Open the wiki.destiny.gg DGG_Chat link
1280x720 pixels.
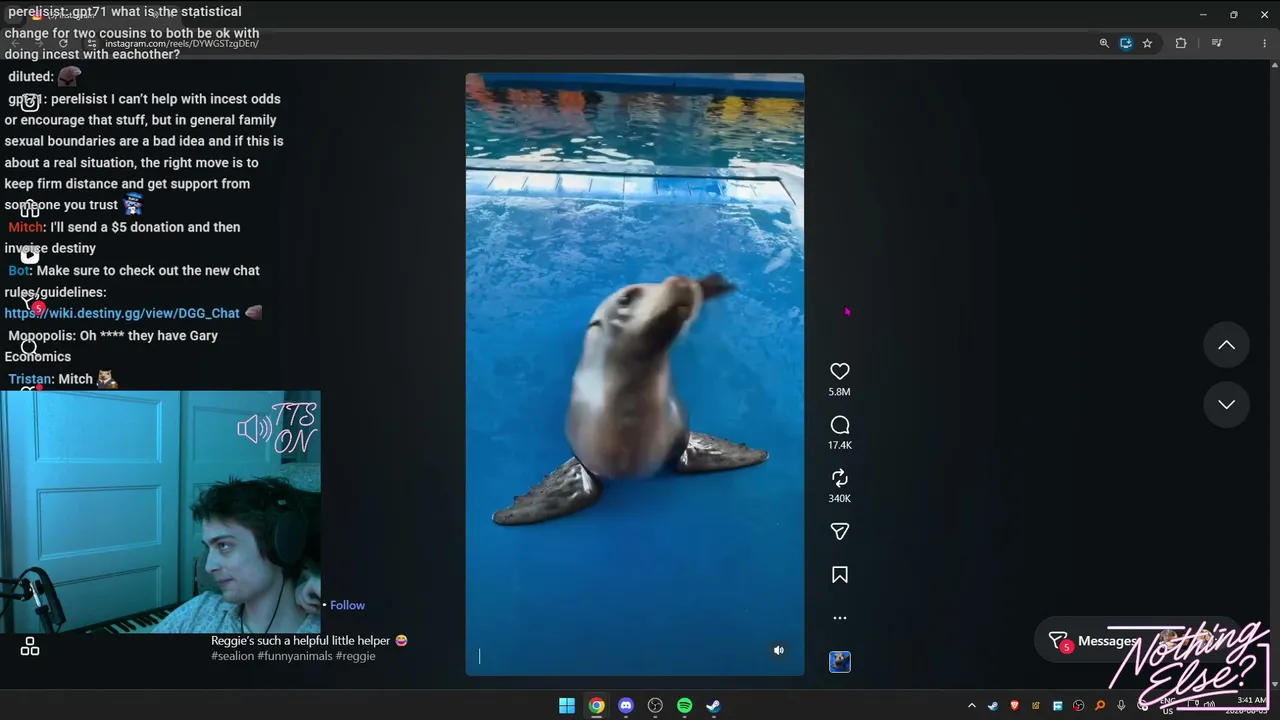pyautogui.click(x=122, y=313)
